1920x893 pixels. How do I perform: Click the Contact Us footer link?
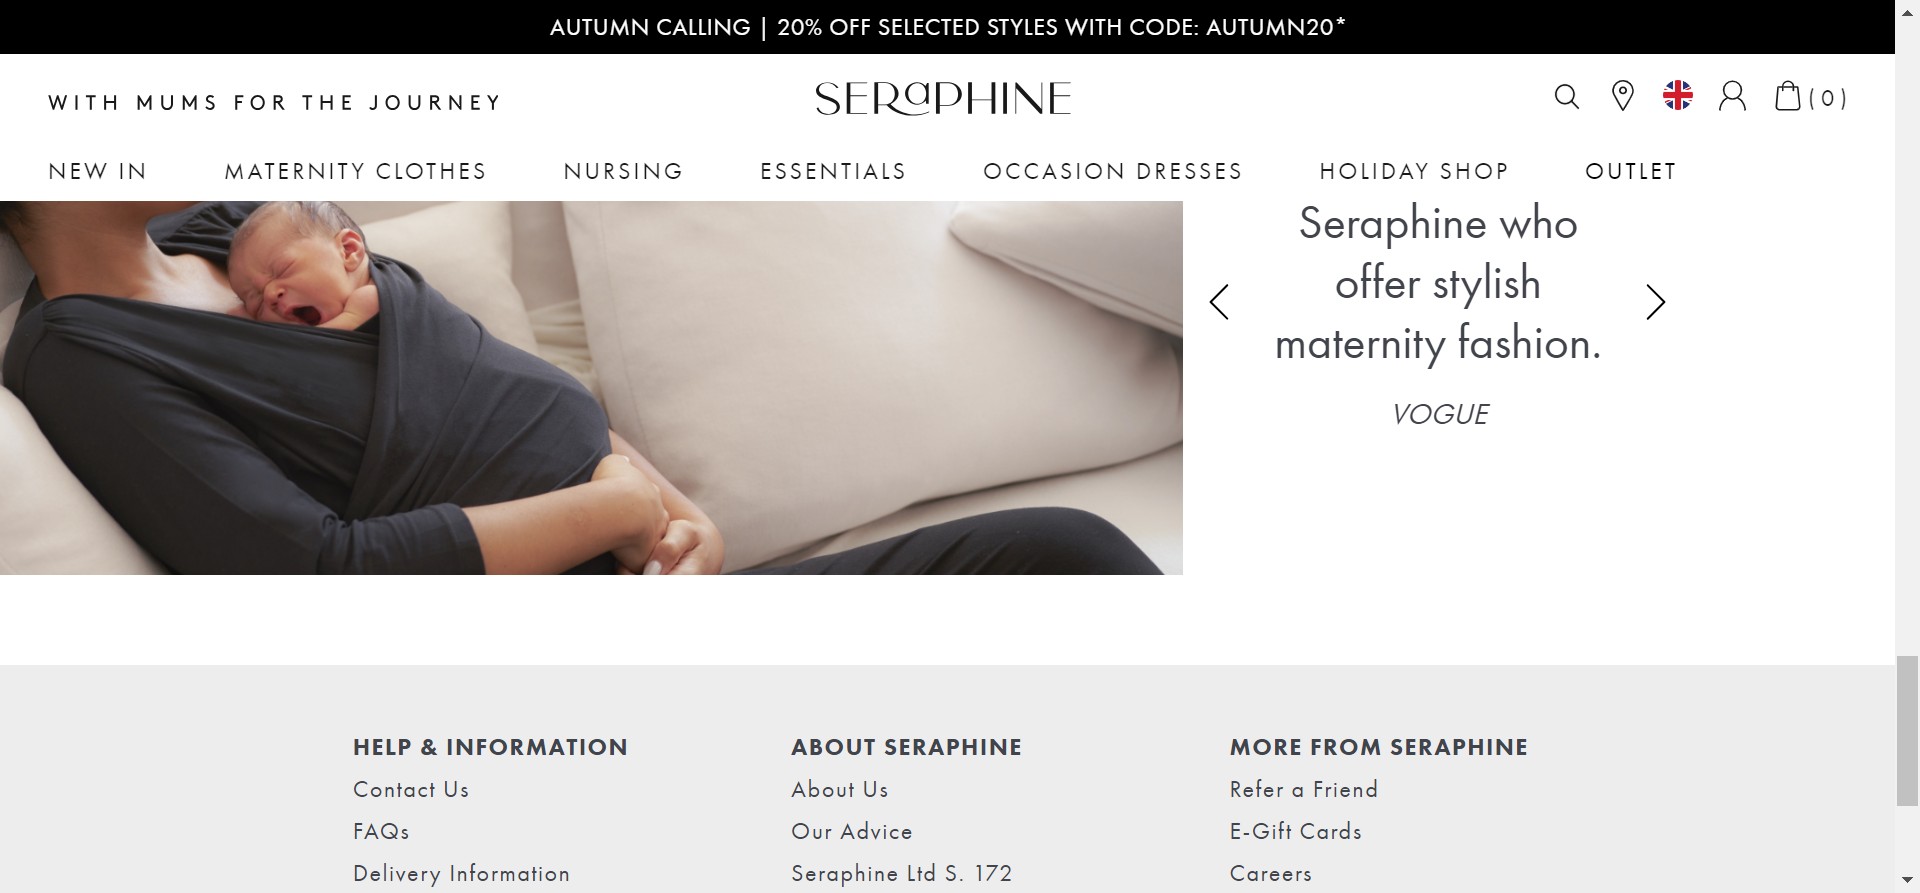coord(411,790)
